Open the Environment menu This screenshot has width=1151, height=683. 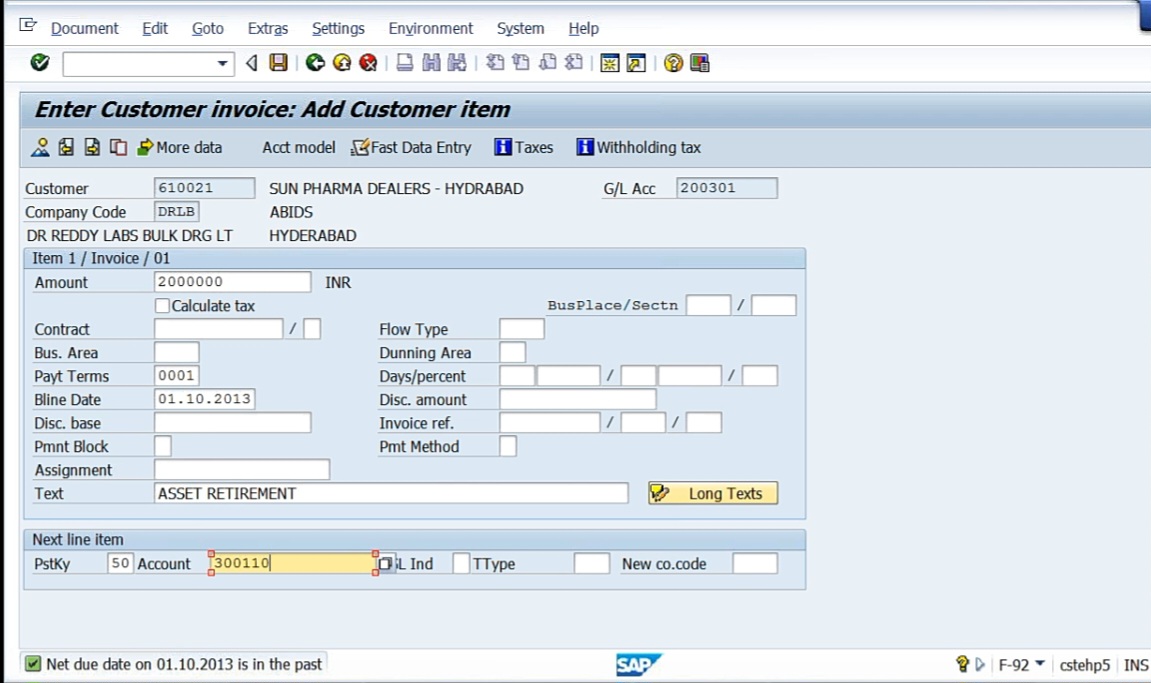(x=431, y=29)
